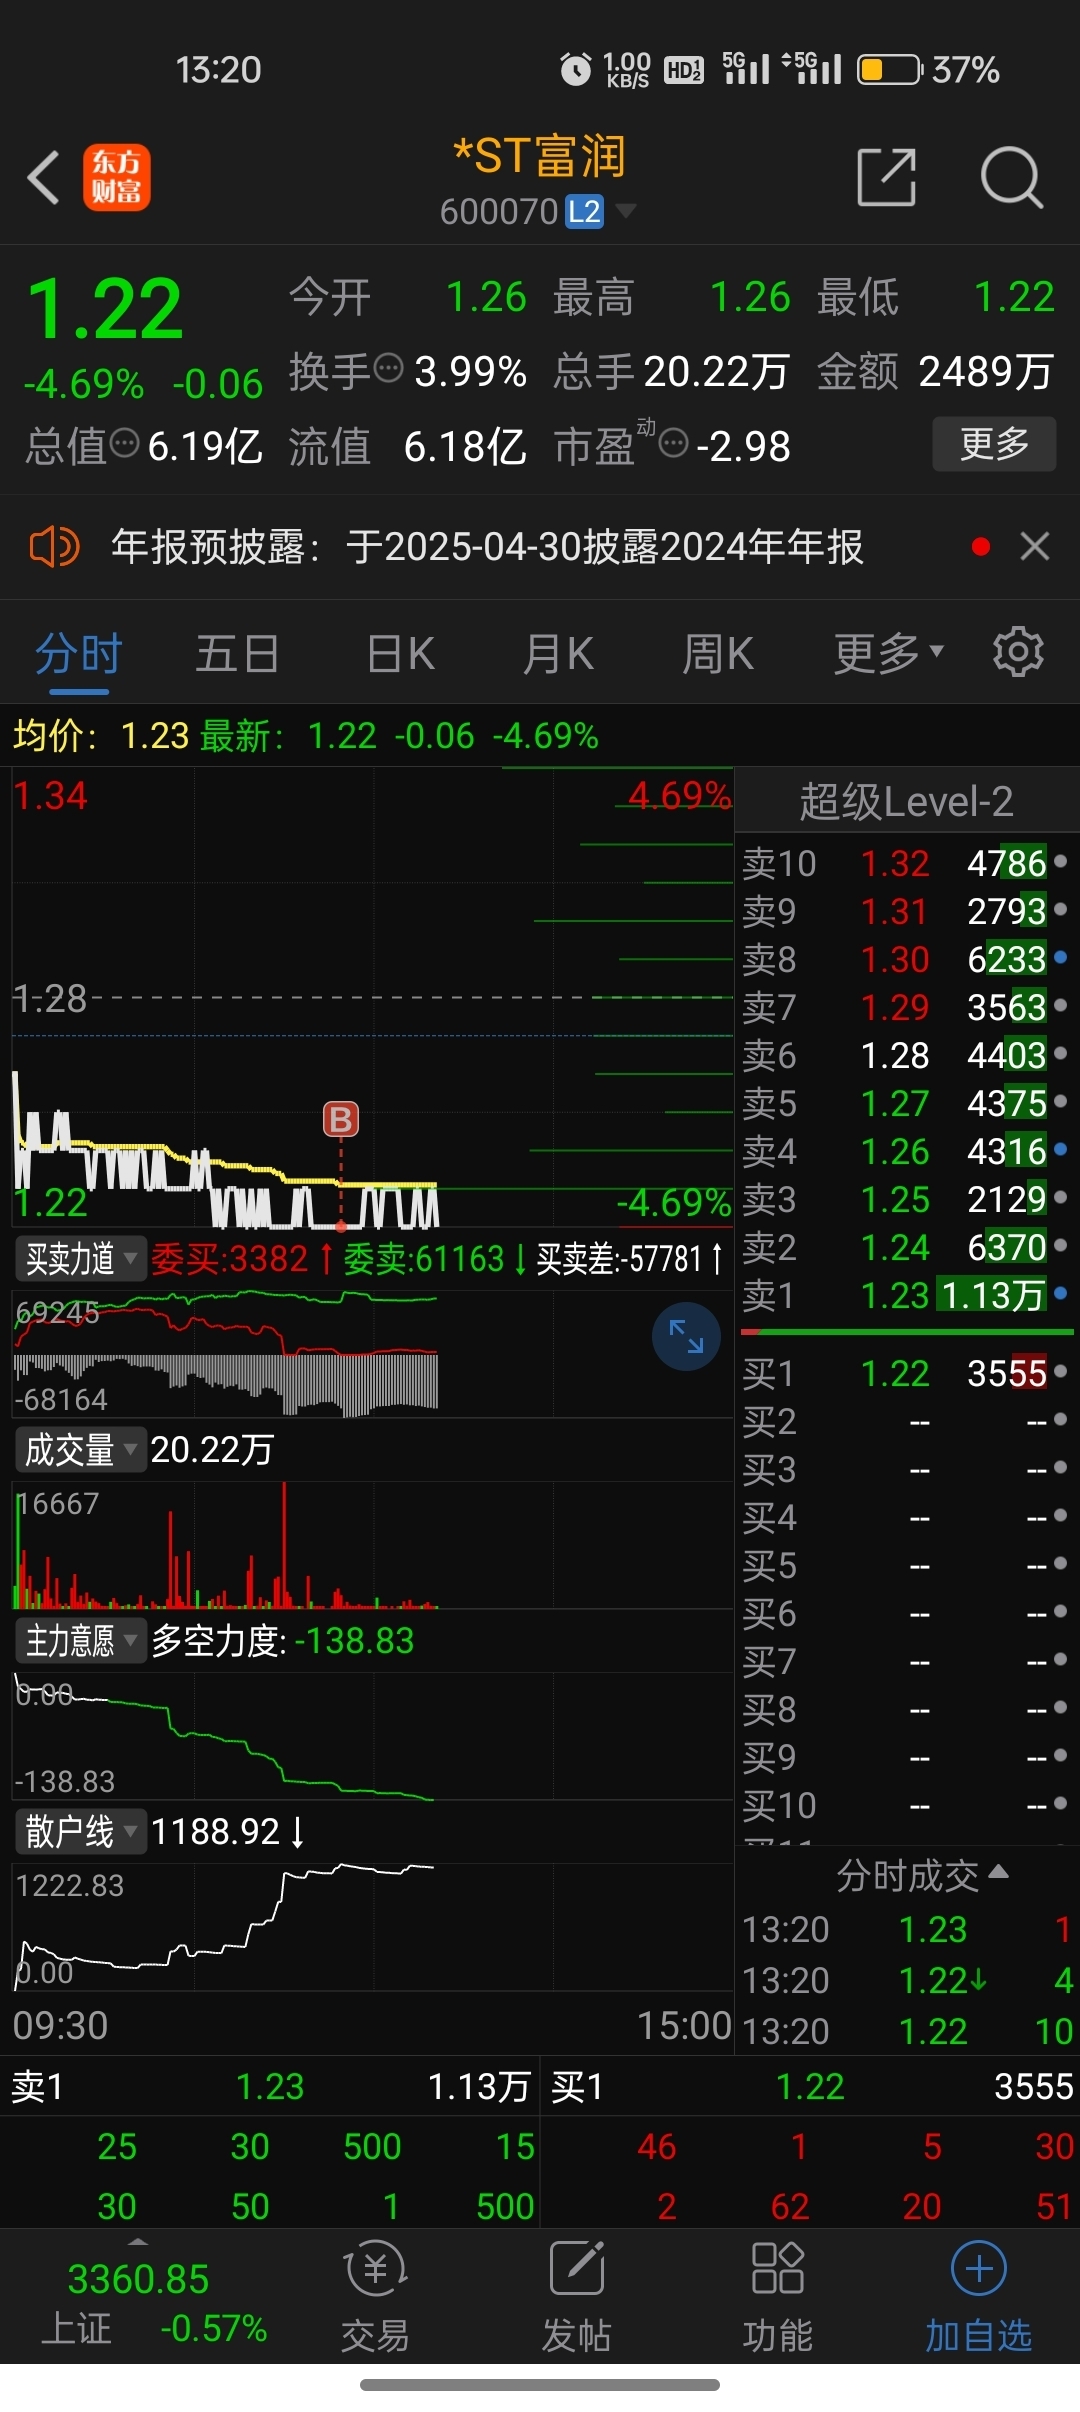The height and width of the screenshot is (2412, 1080).
Task: Open the 成交量 indicator dropdown
Action: click(x=81, y=1449)
